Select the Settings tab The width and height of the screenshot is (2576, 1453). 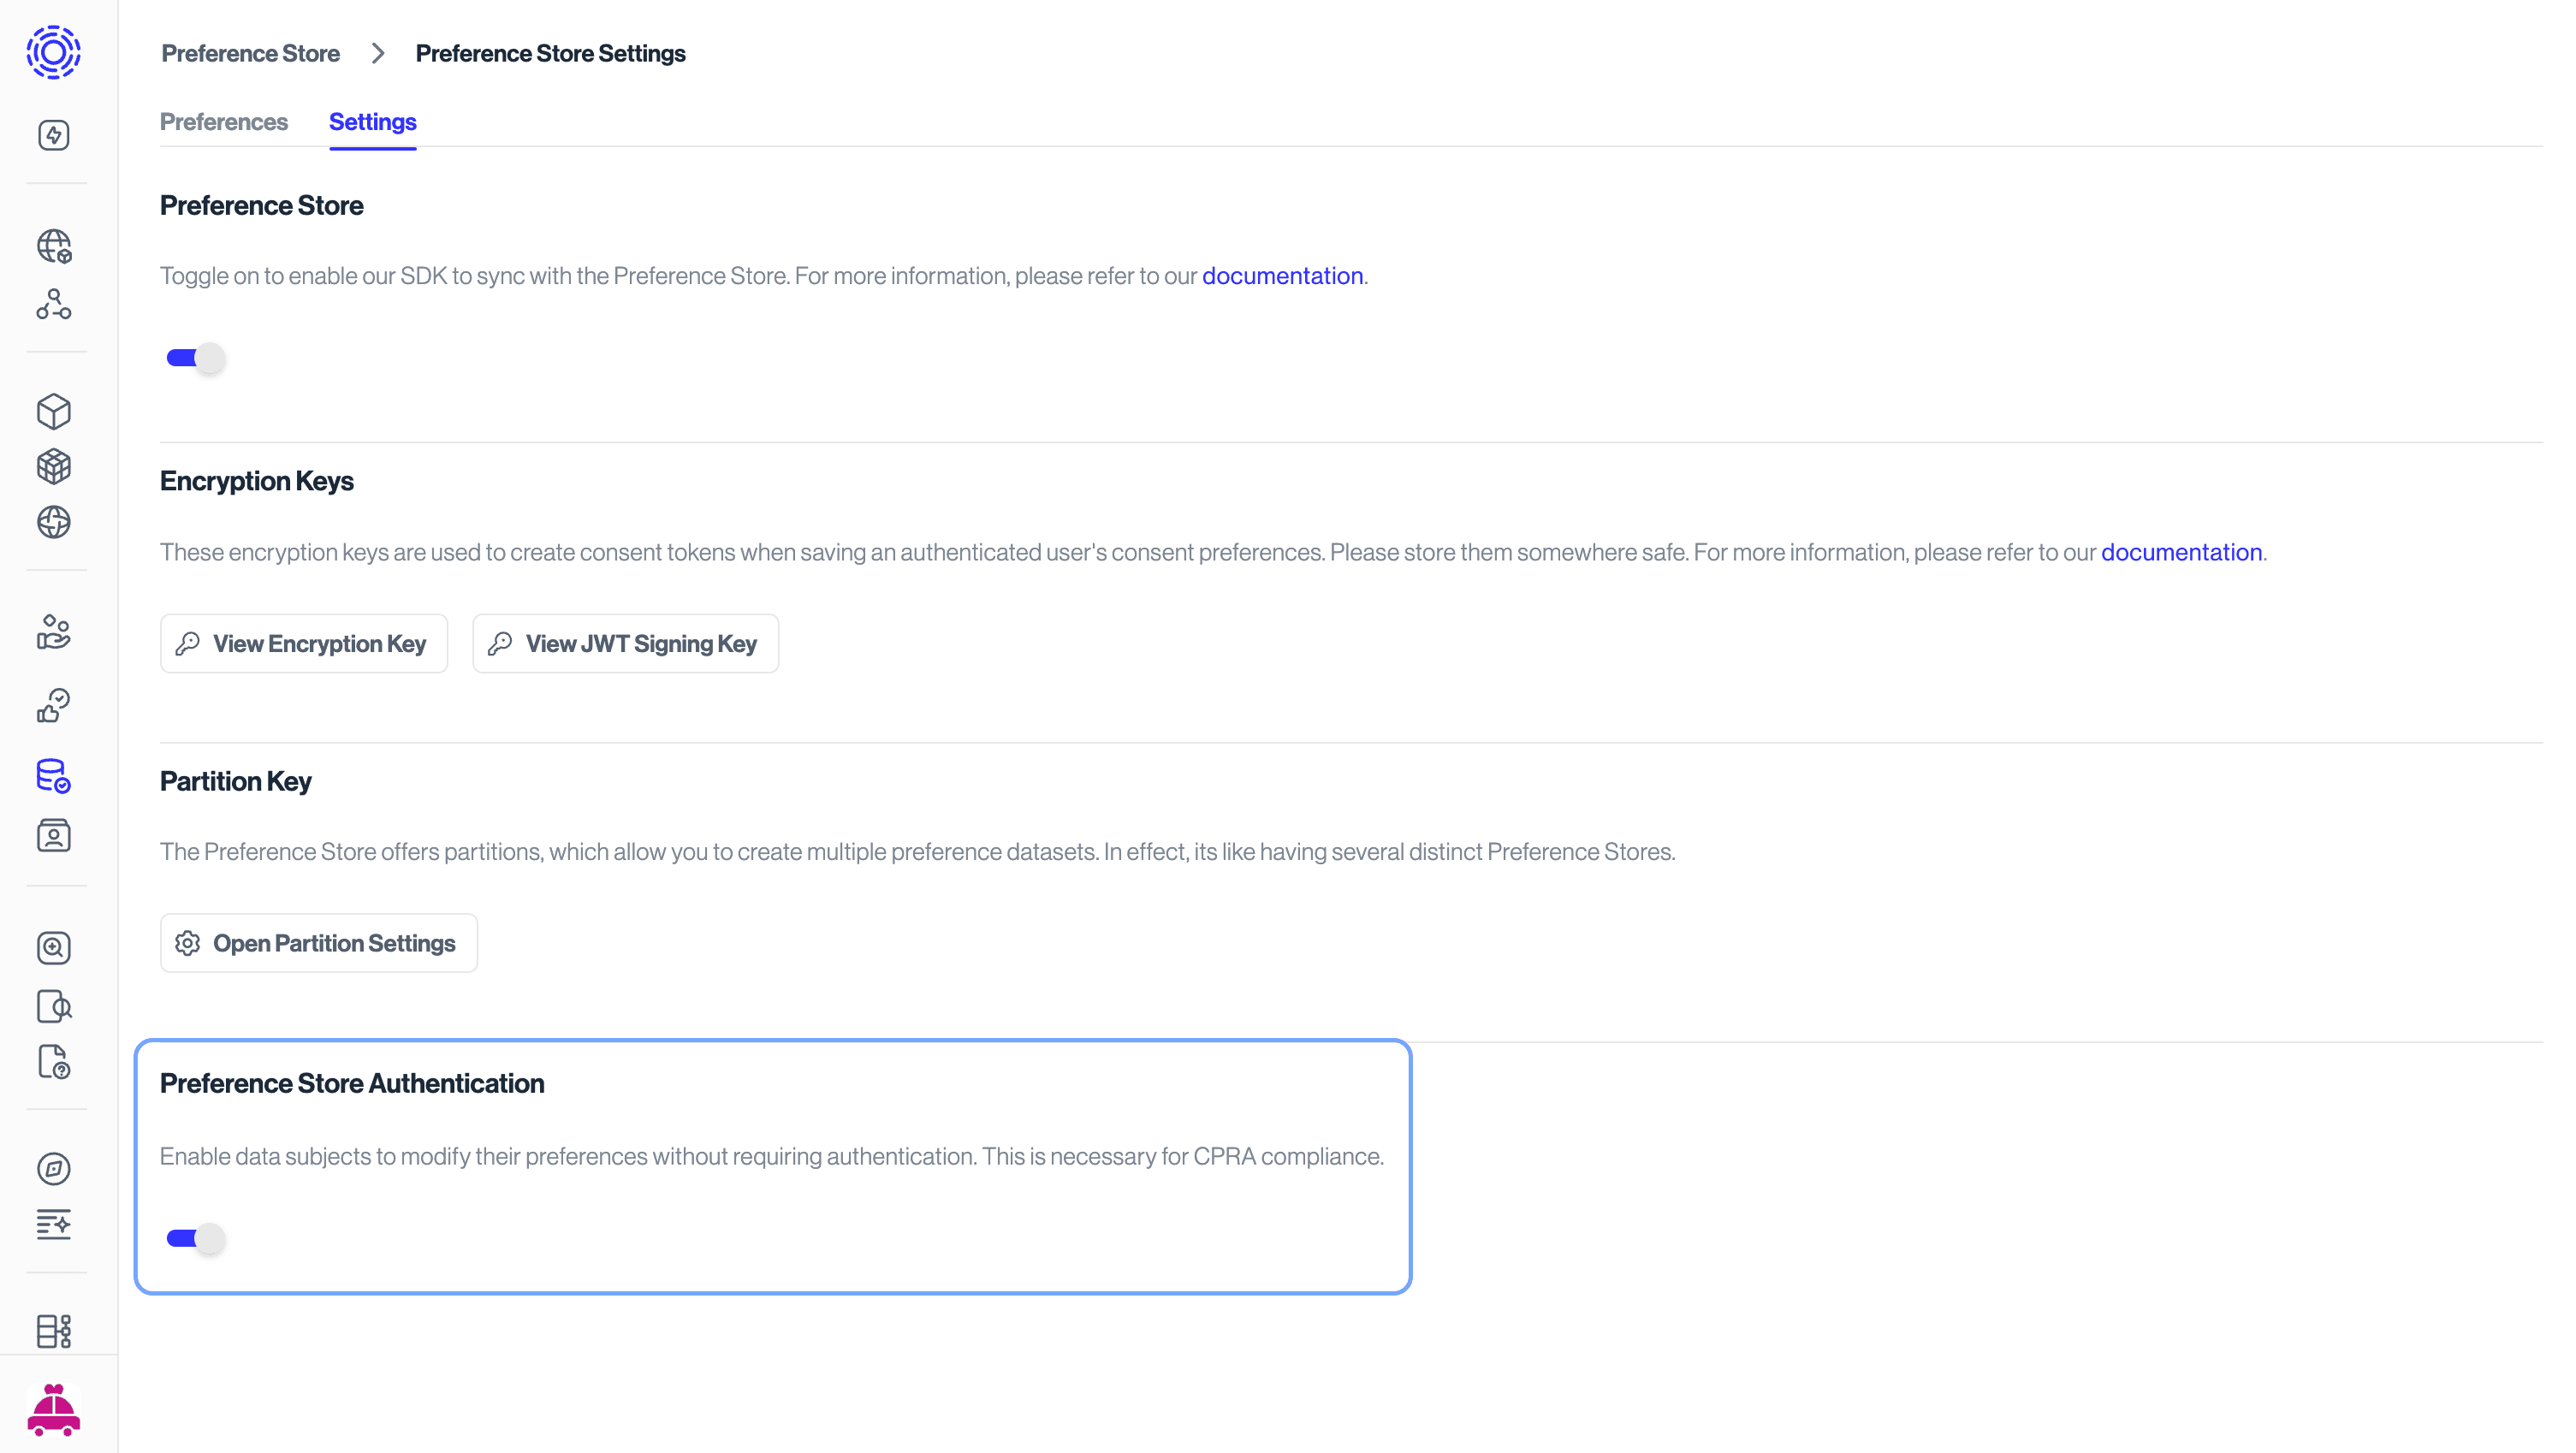[372, 122]
